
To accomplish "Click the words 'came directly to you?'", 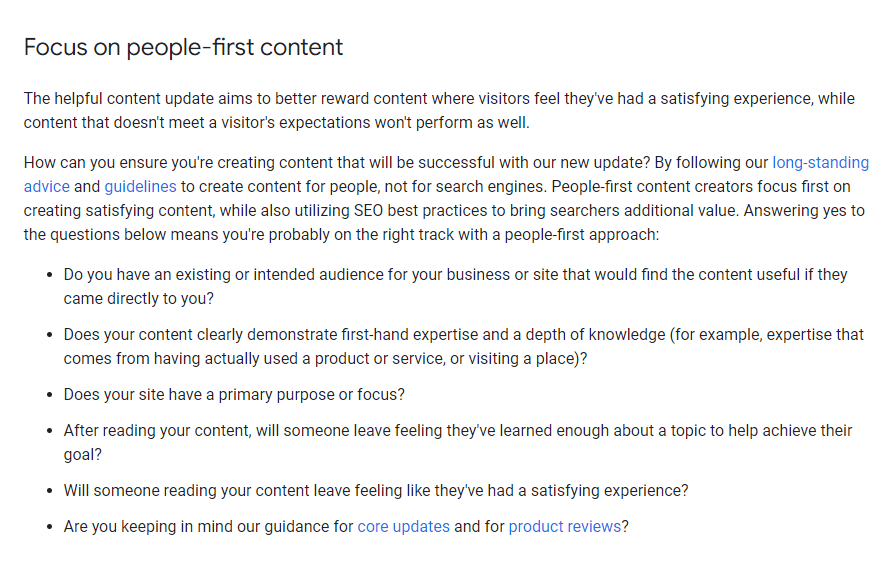I will click(x=139, y=299).
